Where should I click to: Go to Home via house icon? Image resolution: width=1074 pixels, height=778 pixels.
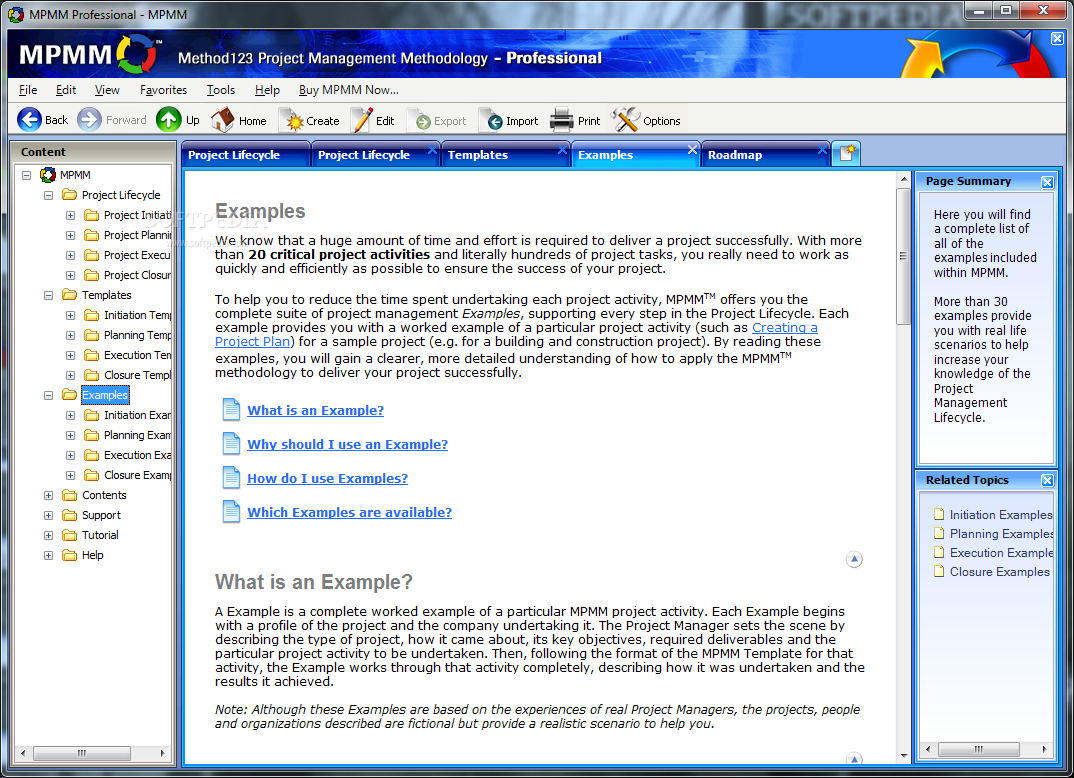click(x=222, y=120)
